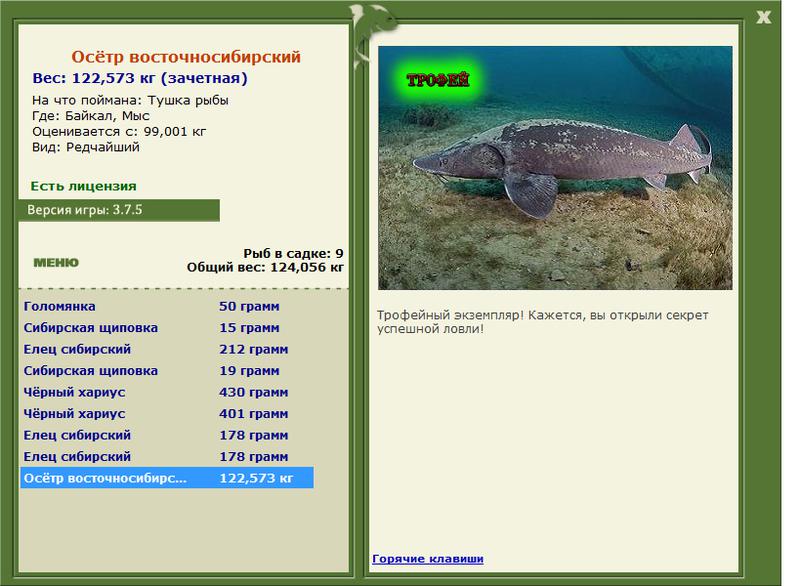Select Сибирская щиповка 19 грамм entry
This screenshot has width=800, height=586.
click(x=167, y=371)
